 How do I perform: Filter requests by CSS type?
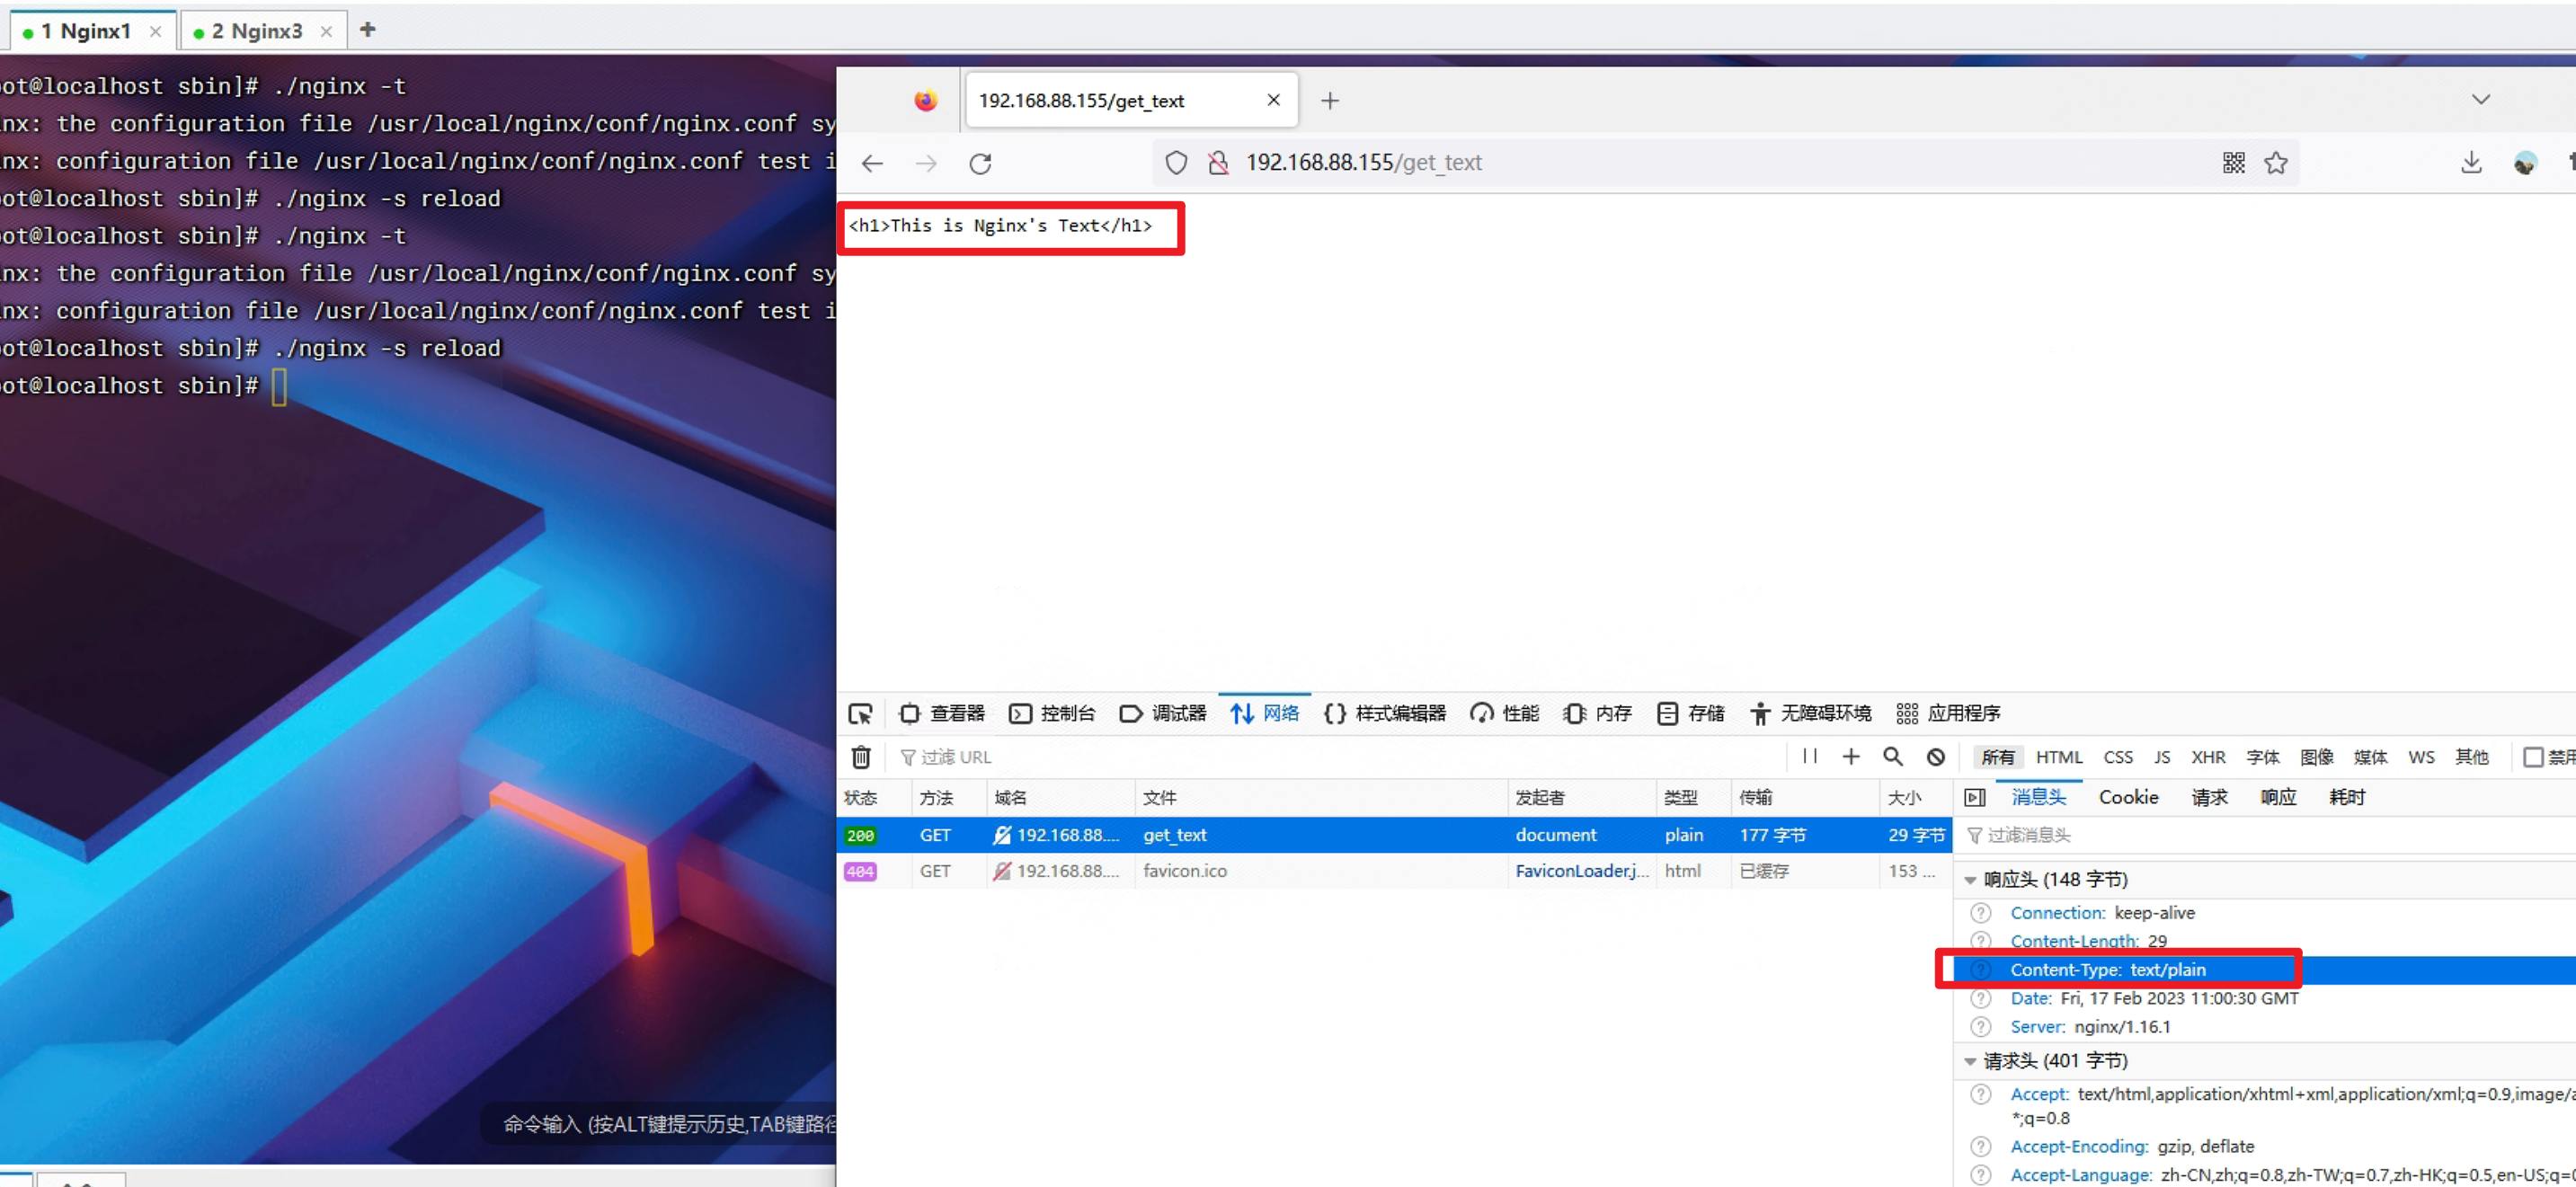[x=2117, y=757]
